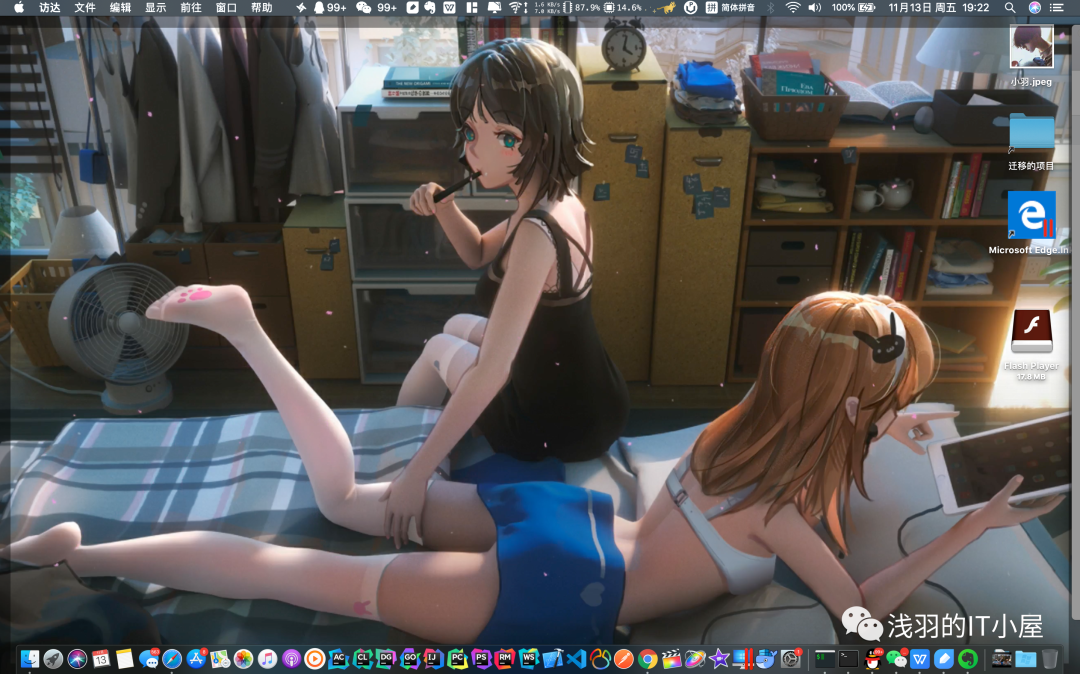Open Launchpad rocket icon in the Dock

coord(53,659)
